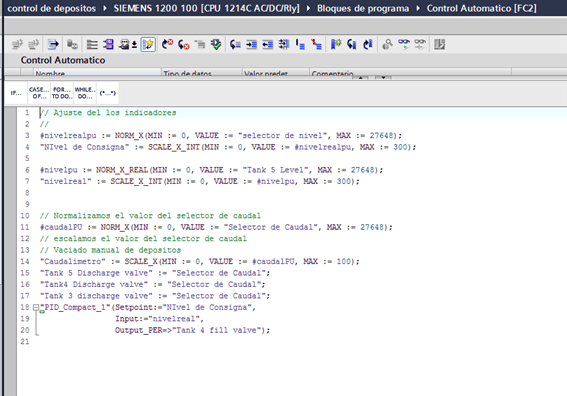Click the grayed glasses monitoring icon
The height and width of the screenshot is (396, 567).
(420, 44)
